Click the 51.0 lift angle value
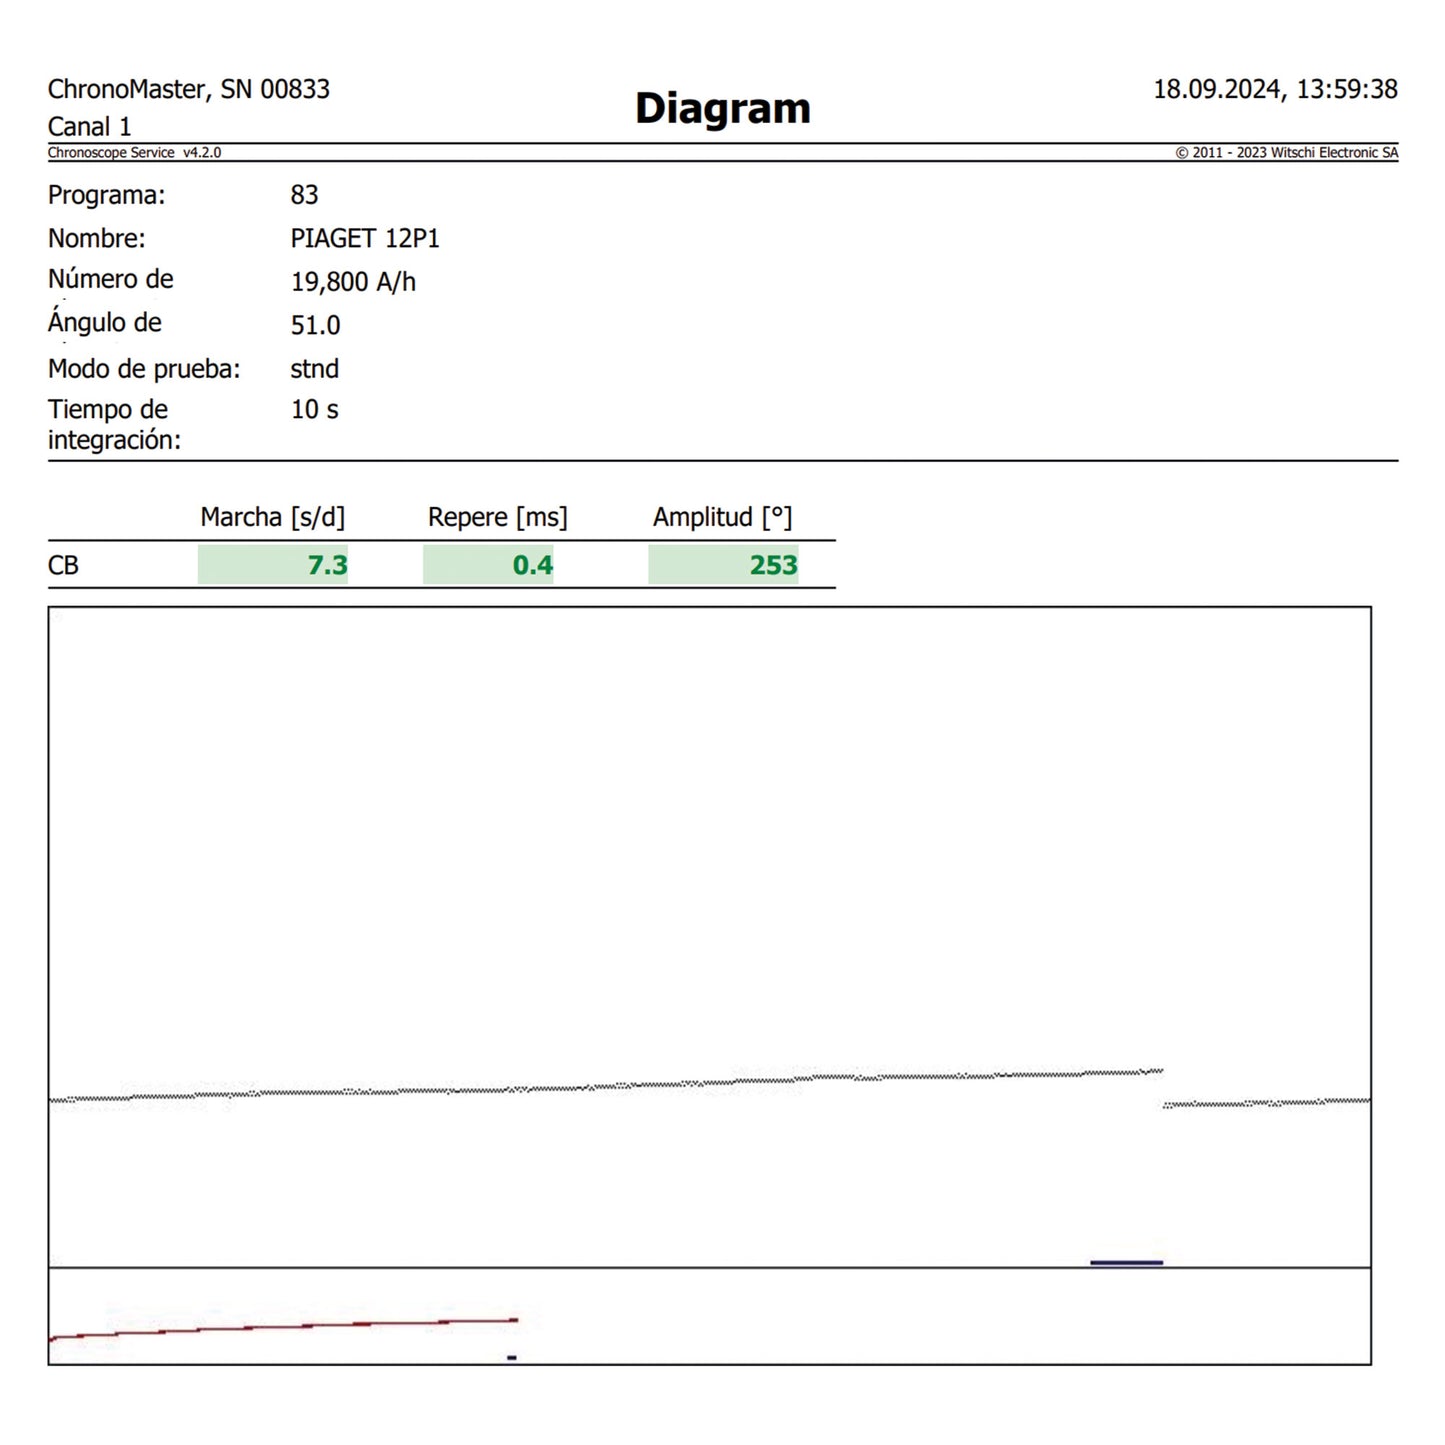The height and width of the screenshot is (1445, 1445). (x=315, y=325)
